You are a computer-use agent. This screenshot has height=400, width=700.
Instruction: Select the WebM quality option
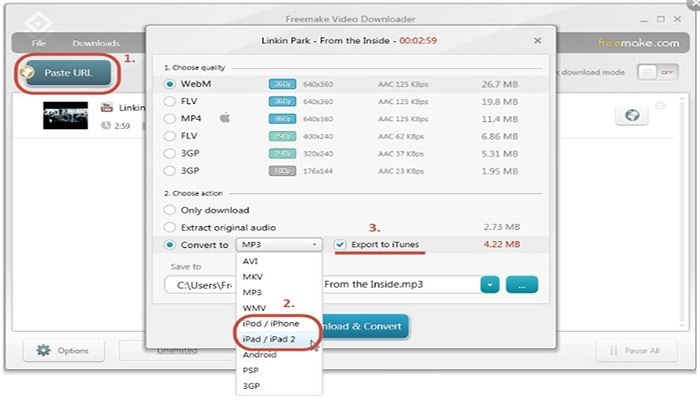point(170,84)
